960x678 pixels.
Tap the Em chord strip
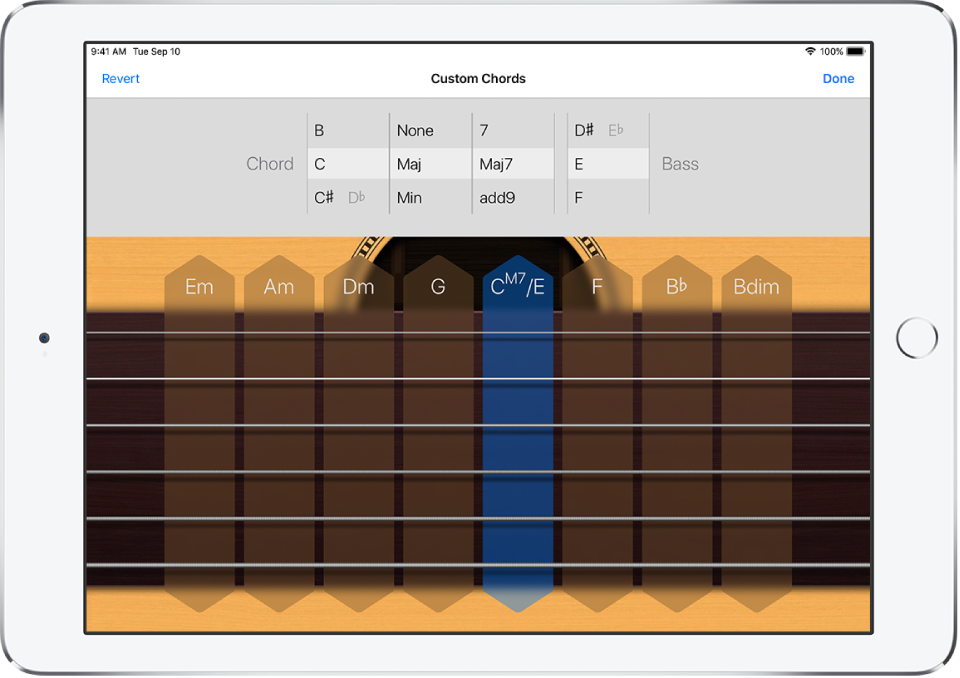point(198,286)
